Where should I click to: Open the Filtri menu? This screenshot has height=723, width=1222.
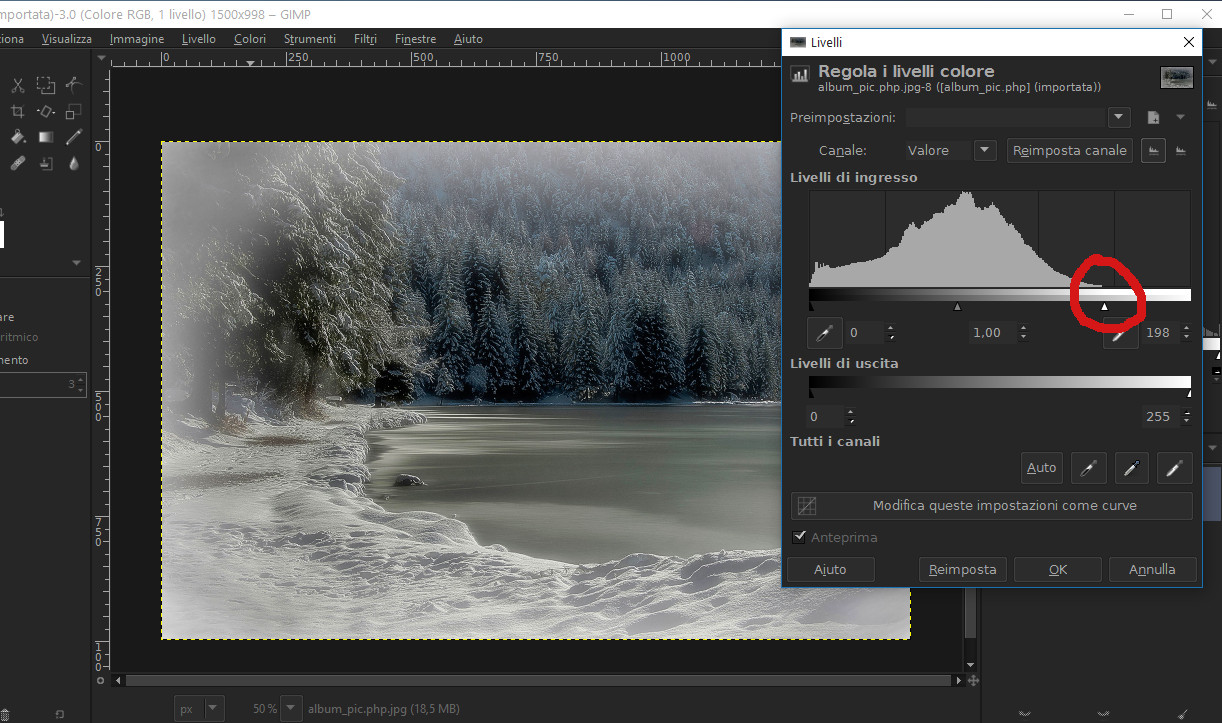tap(365, 39)
